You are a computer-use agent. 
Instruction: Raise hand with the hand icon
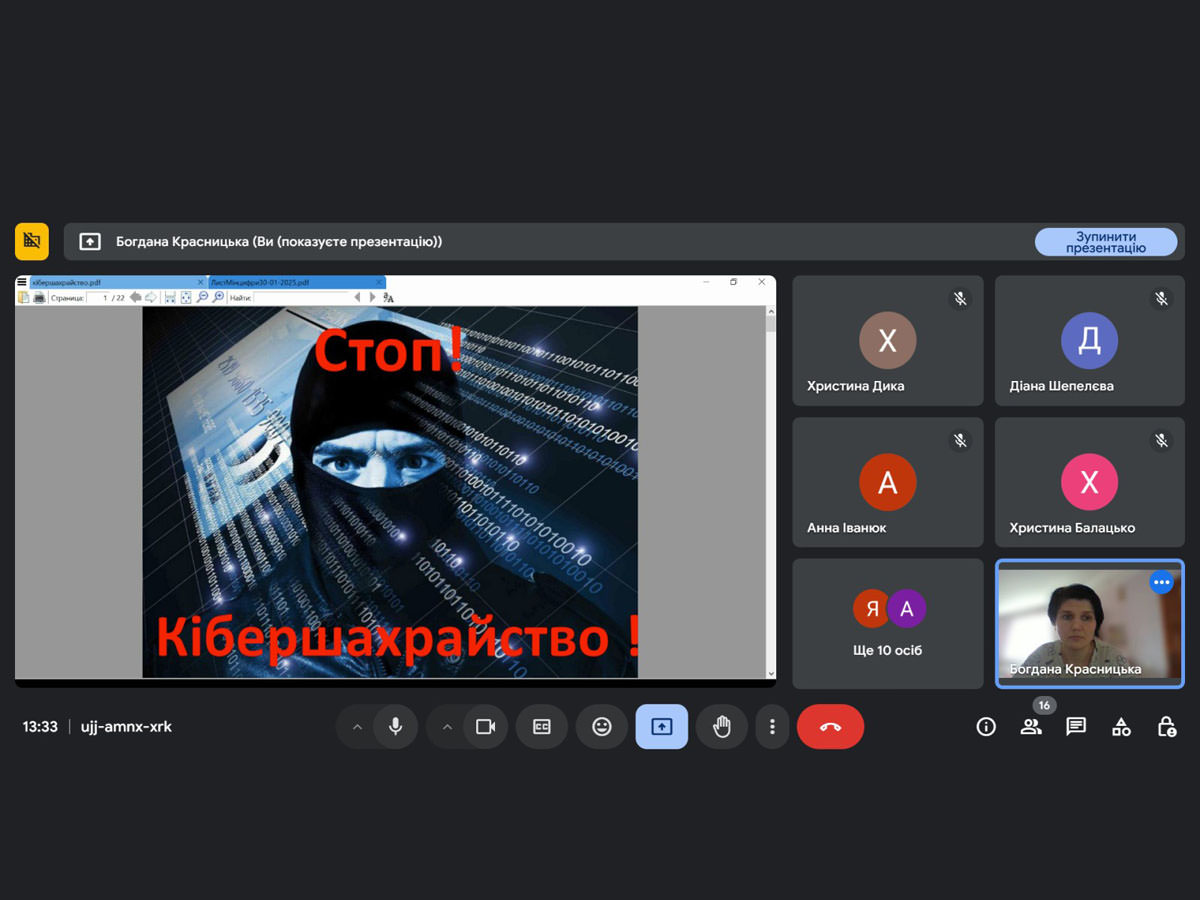[722, 727]
